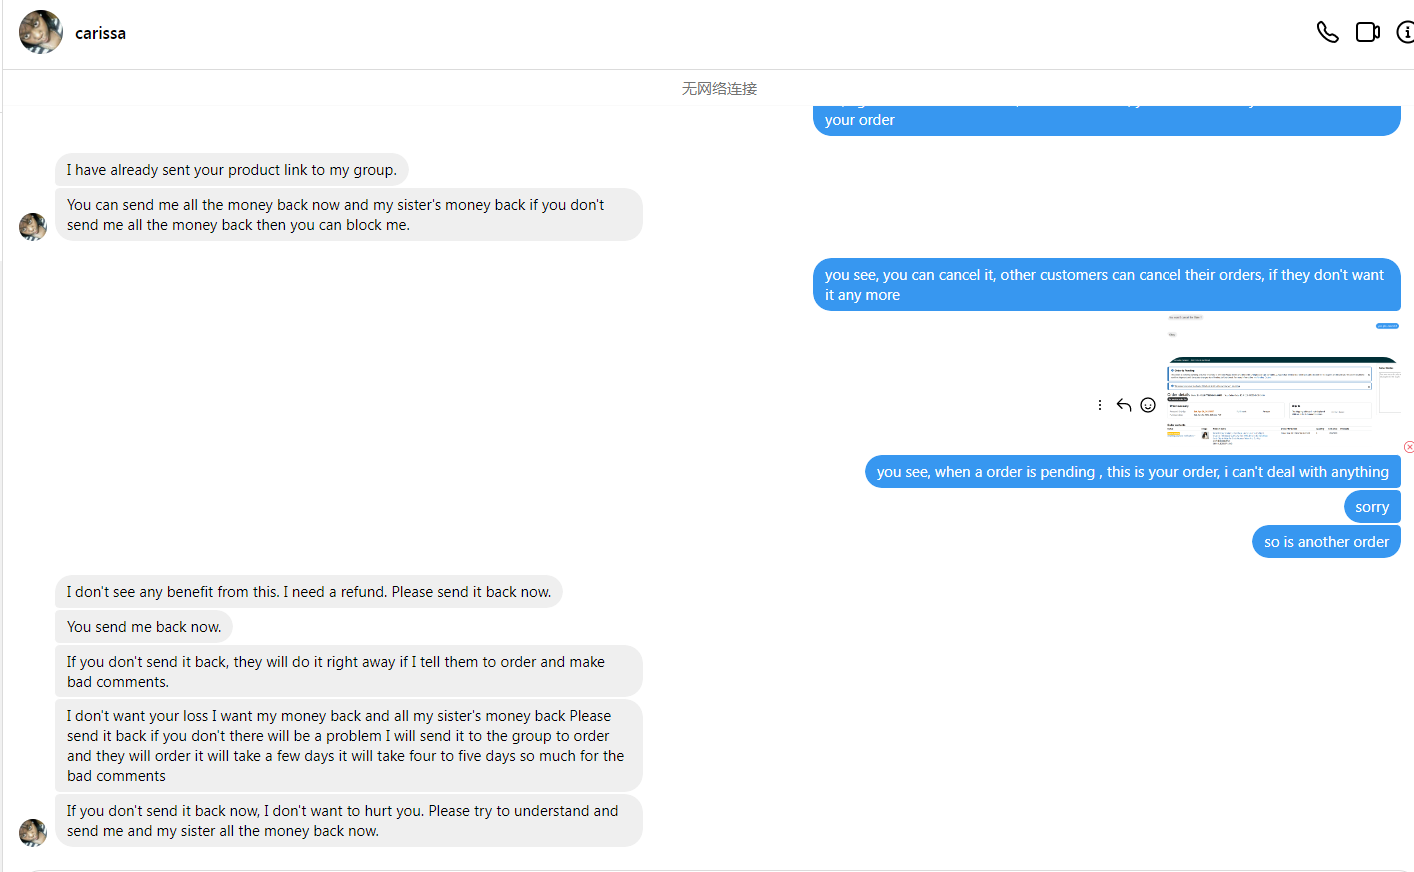
Task: Open the conversation info panel
Action: pyautogui.click(x=1405, y=33)
